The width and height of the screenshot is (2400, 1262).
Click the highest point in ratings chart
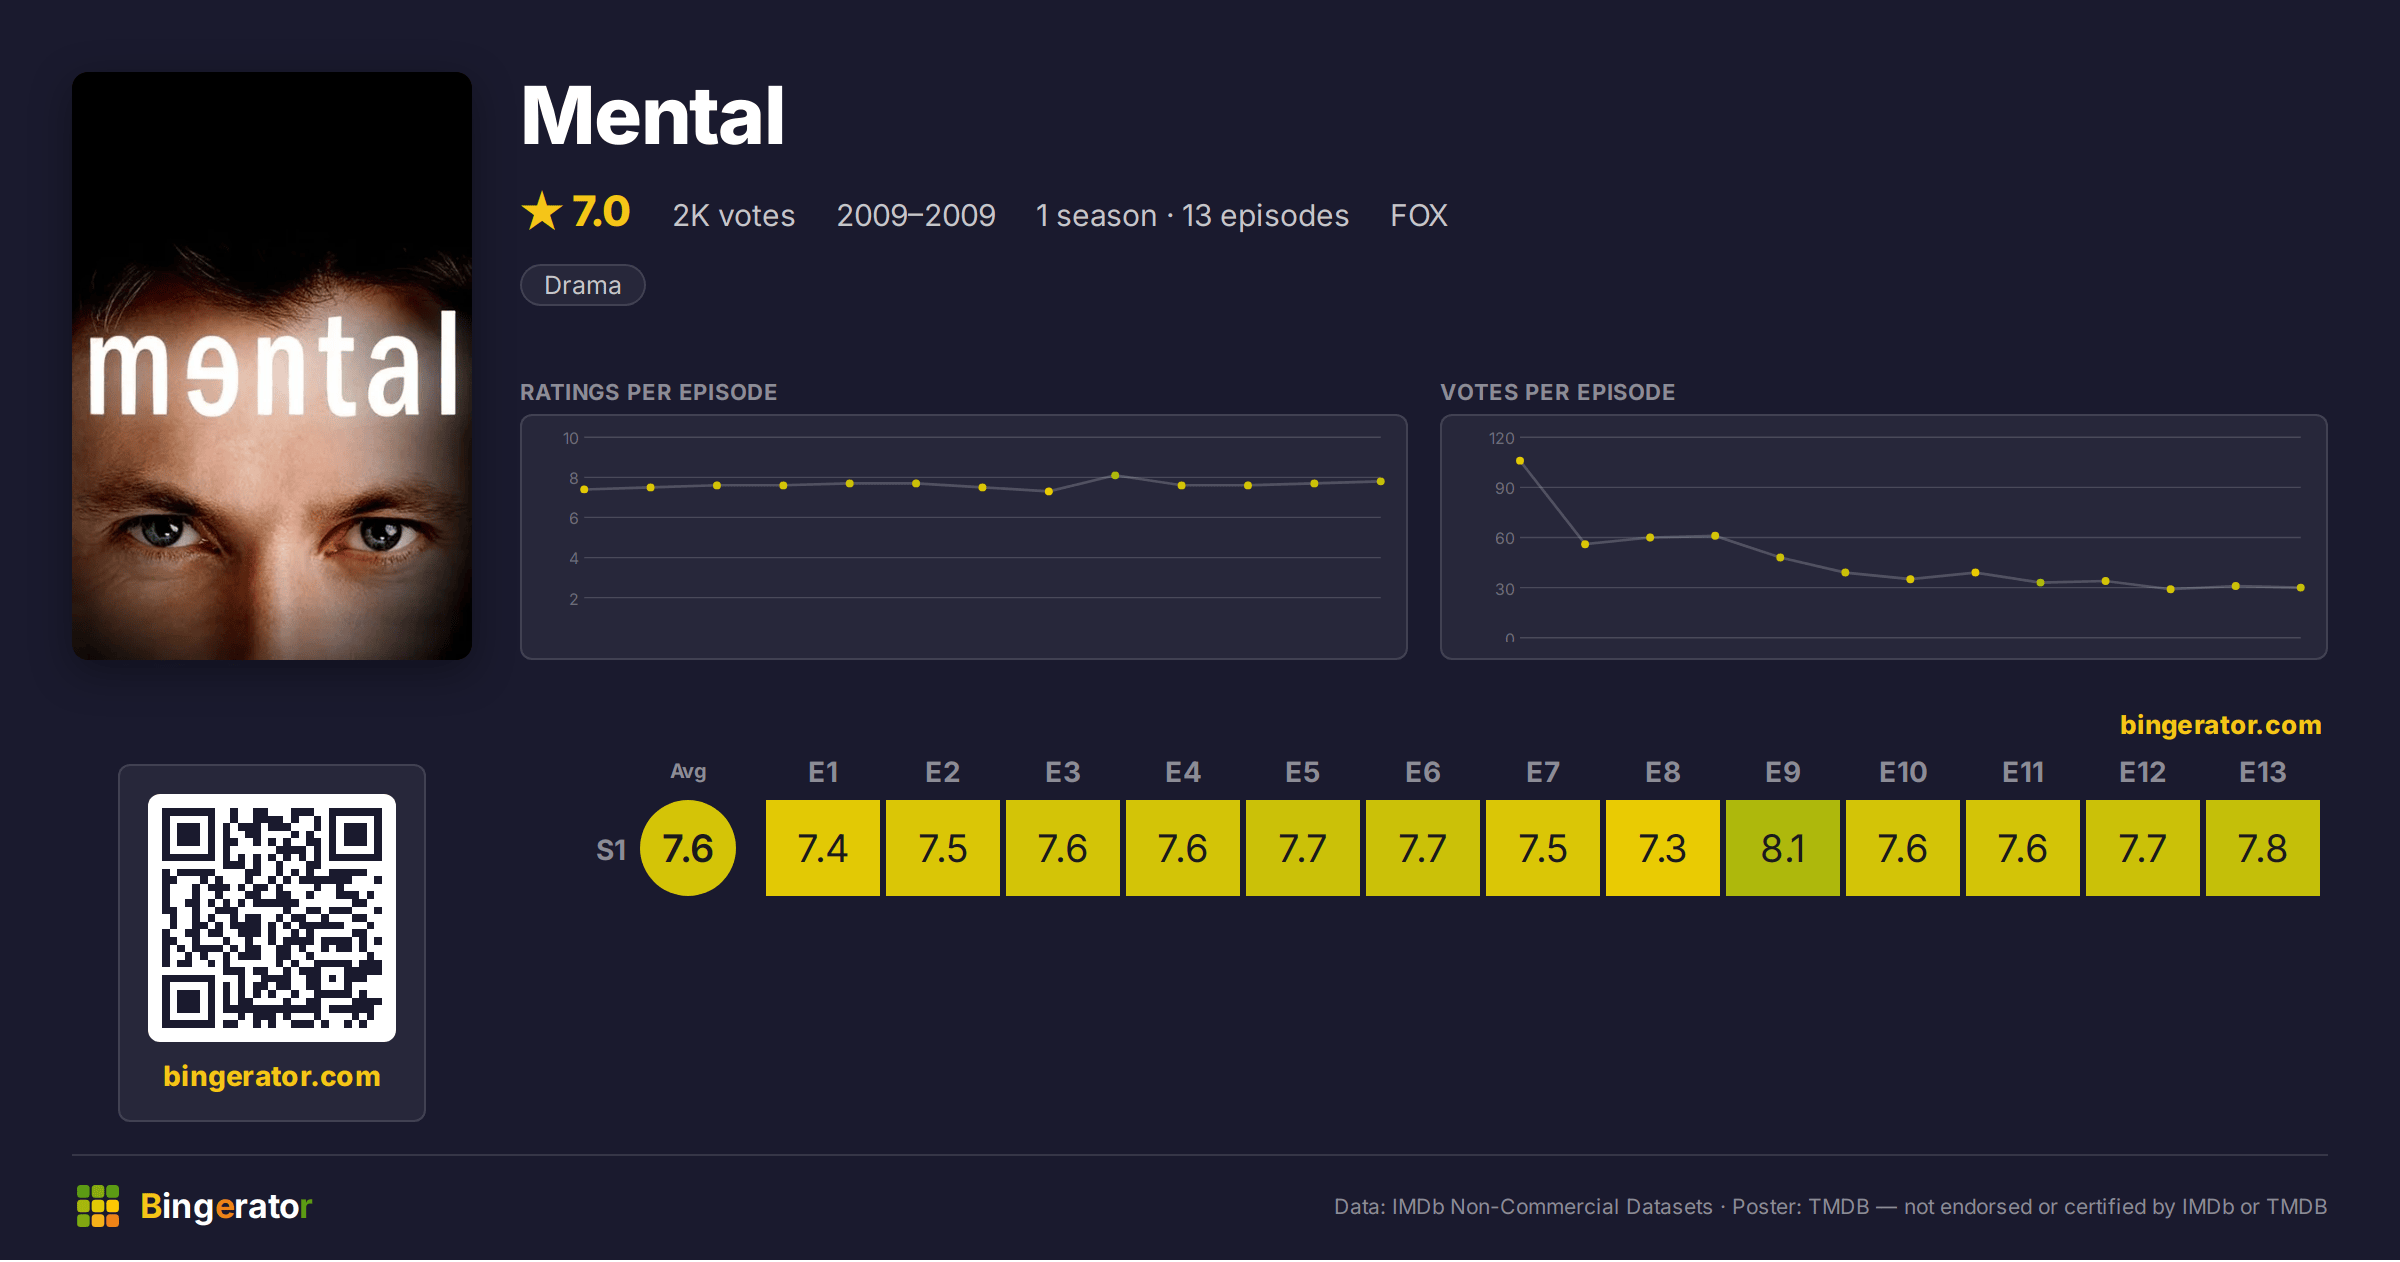pos(1115,476)
